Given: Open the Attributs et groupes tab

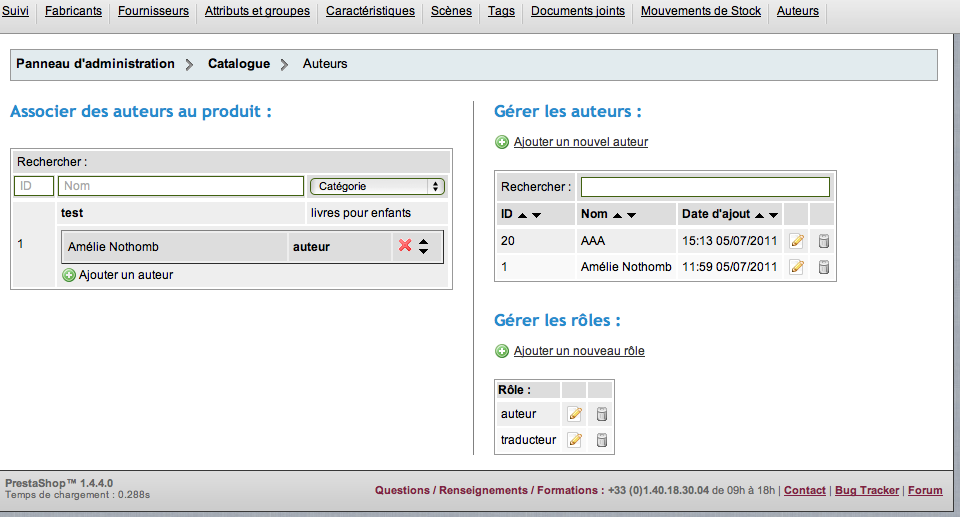Looking at the screenshot, I should 257,11.
